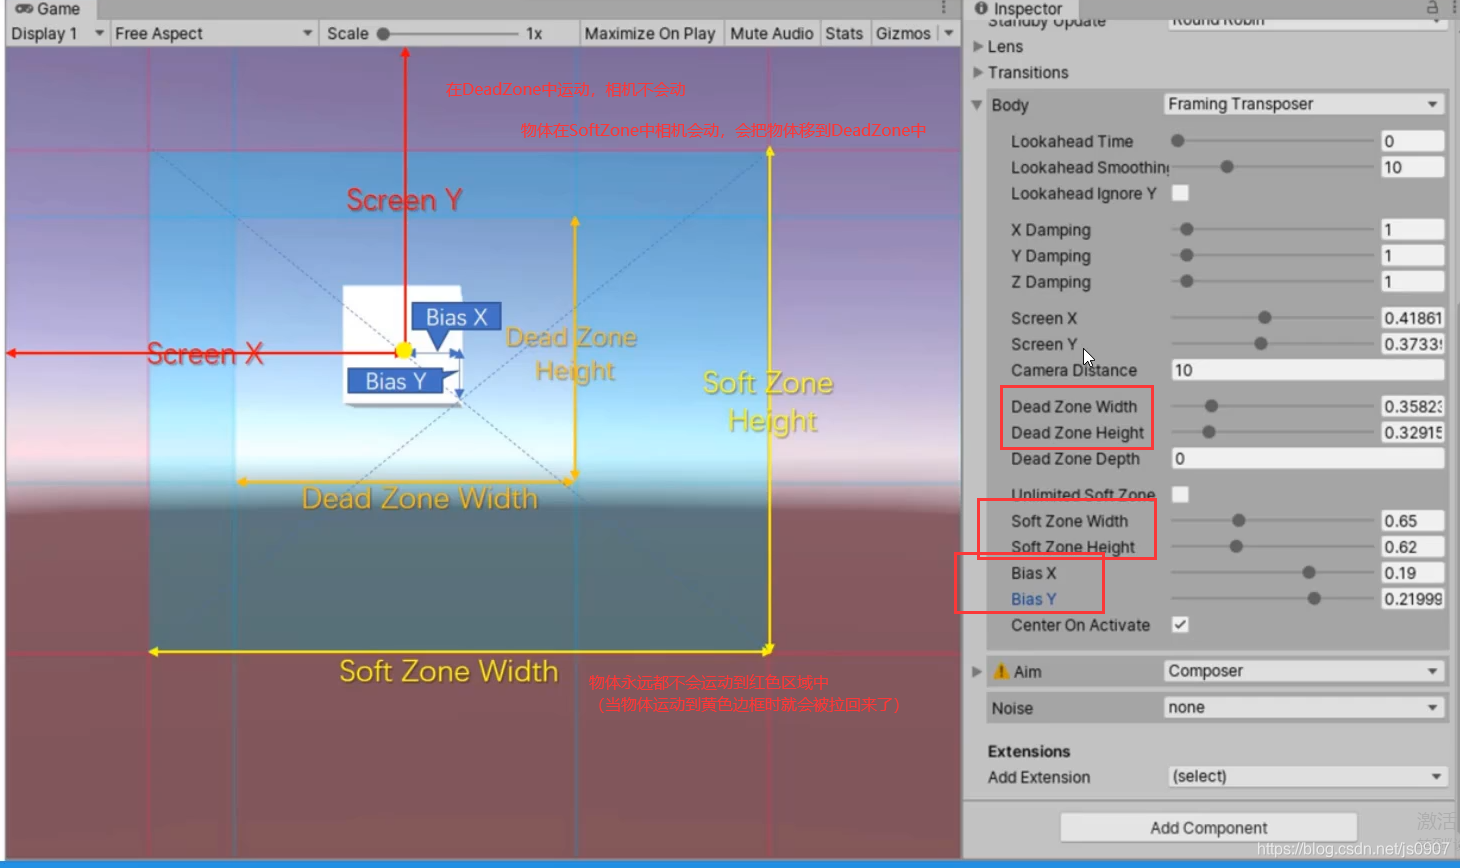Screen dimensions: 1460x868
Task: Click the Bias X slider
Action: (1274, 572)
